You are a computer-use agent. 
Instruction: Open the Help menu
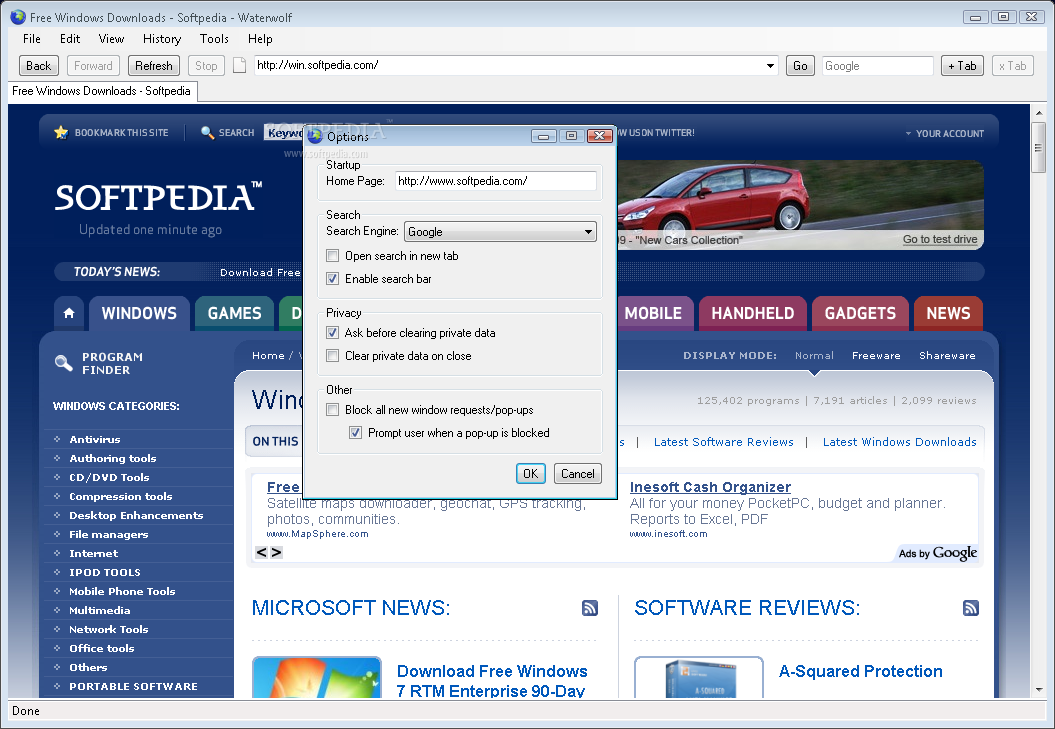click(260, 39)
